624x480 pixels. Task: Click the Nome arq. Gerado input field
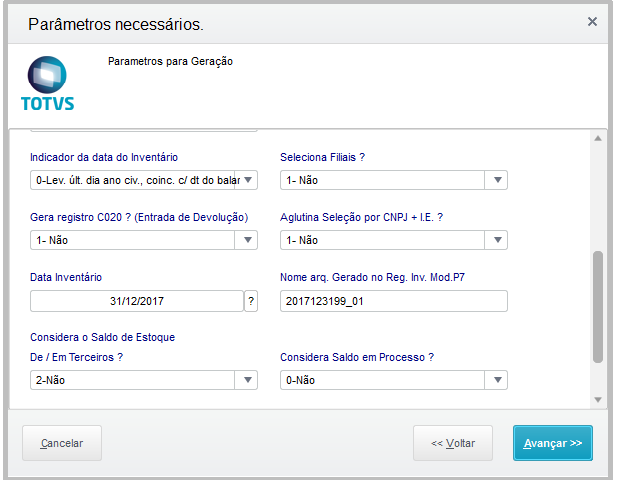coord(394,301)
